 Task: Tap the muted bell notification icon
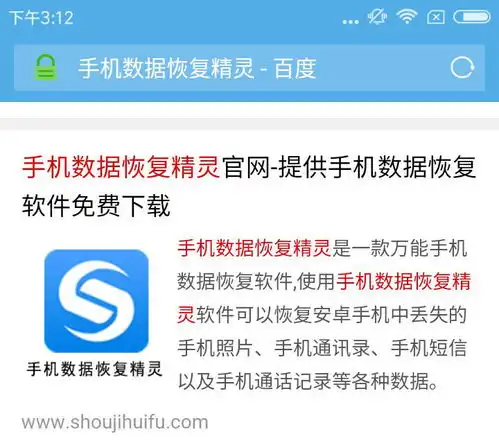377,17
